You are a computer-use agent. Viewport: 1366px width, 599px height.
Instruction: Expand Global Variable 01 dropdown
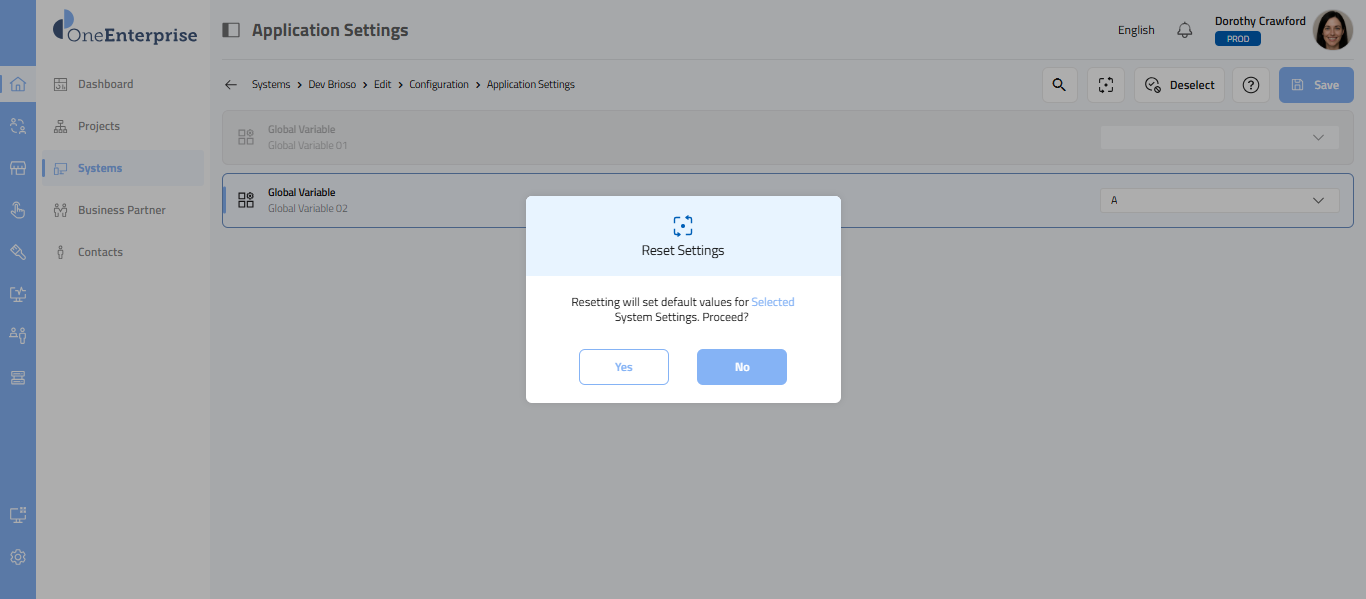pos(1219,137)
